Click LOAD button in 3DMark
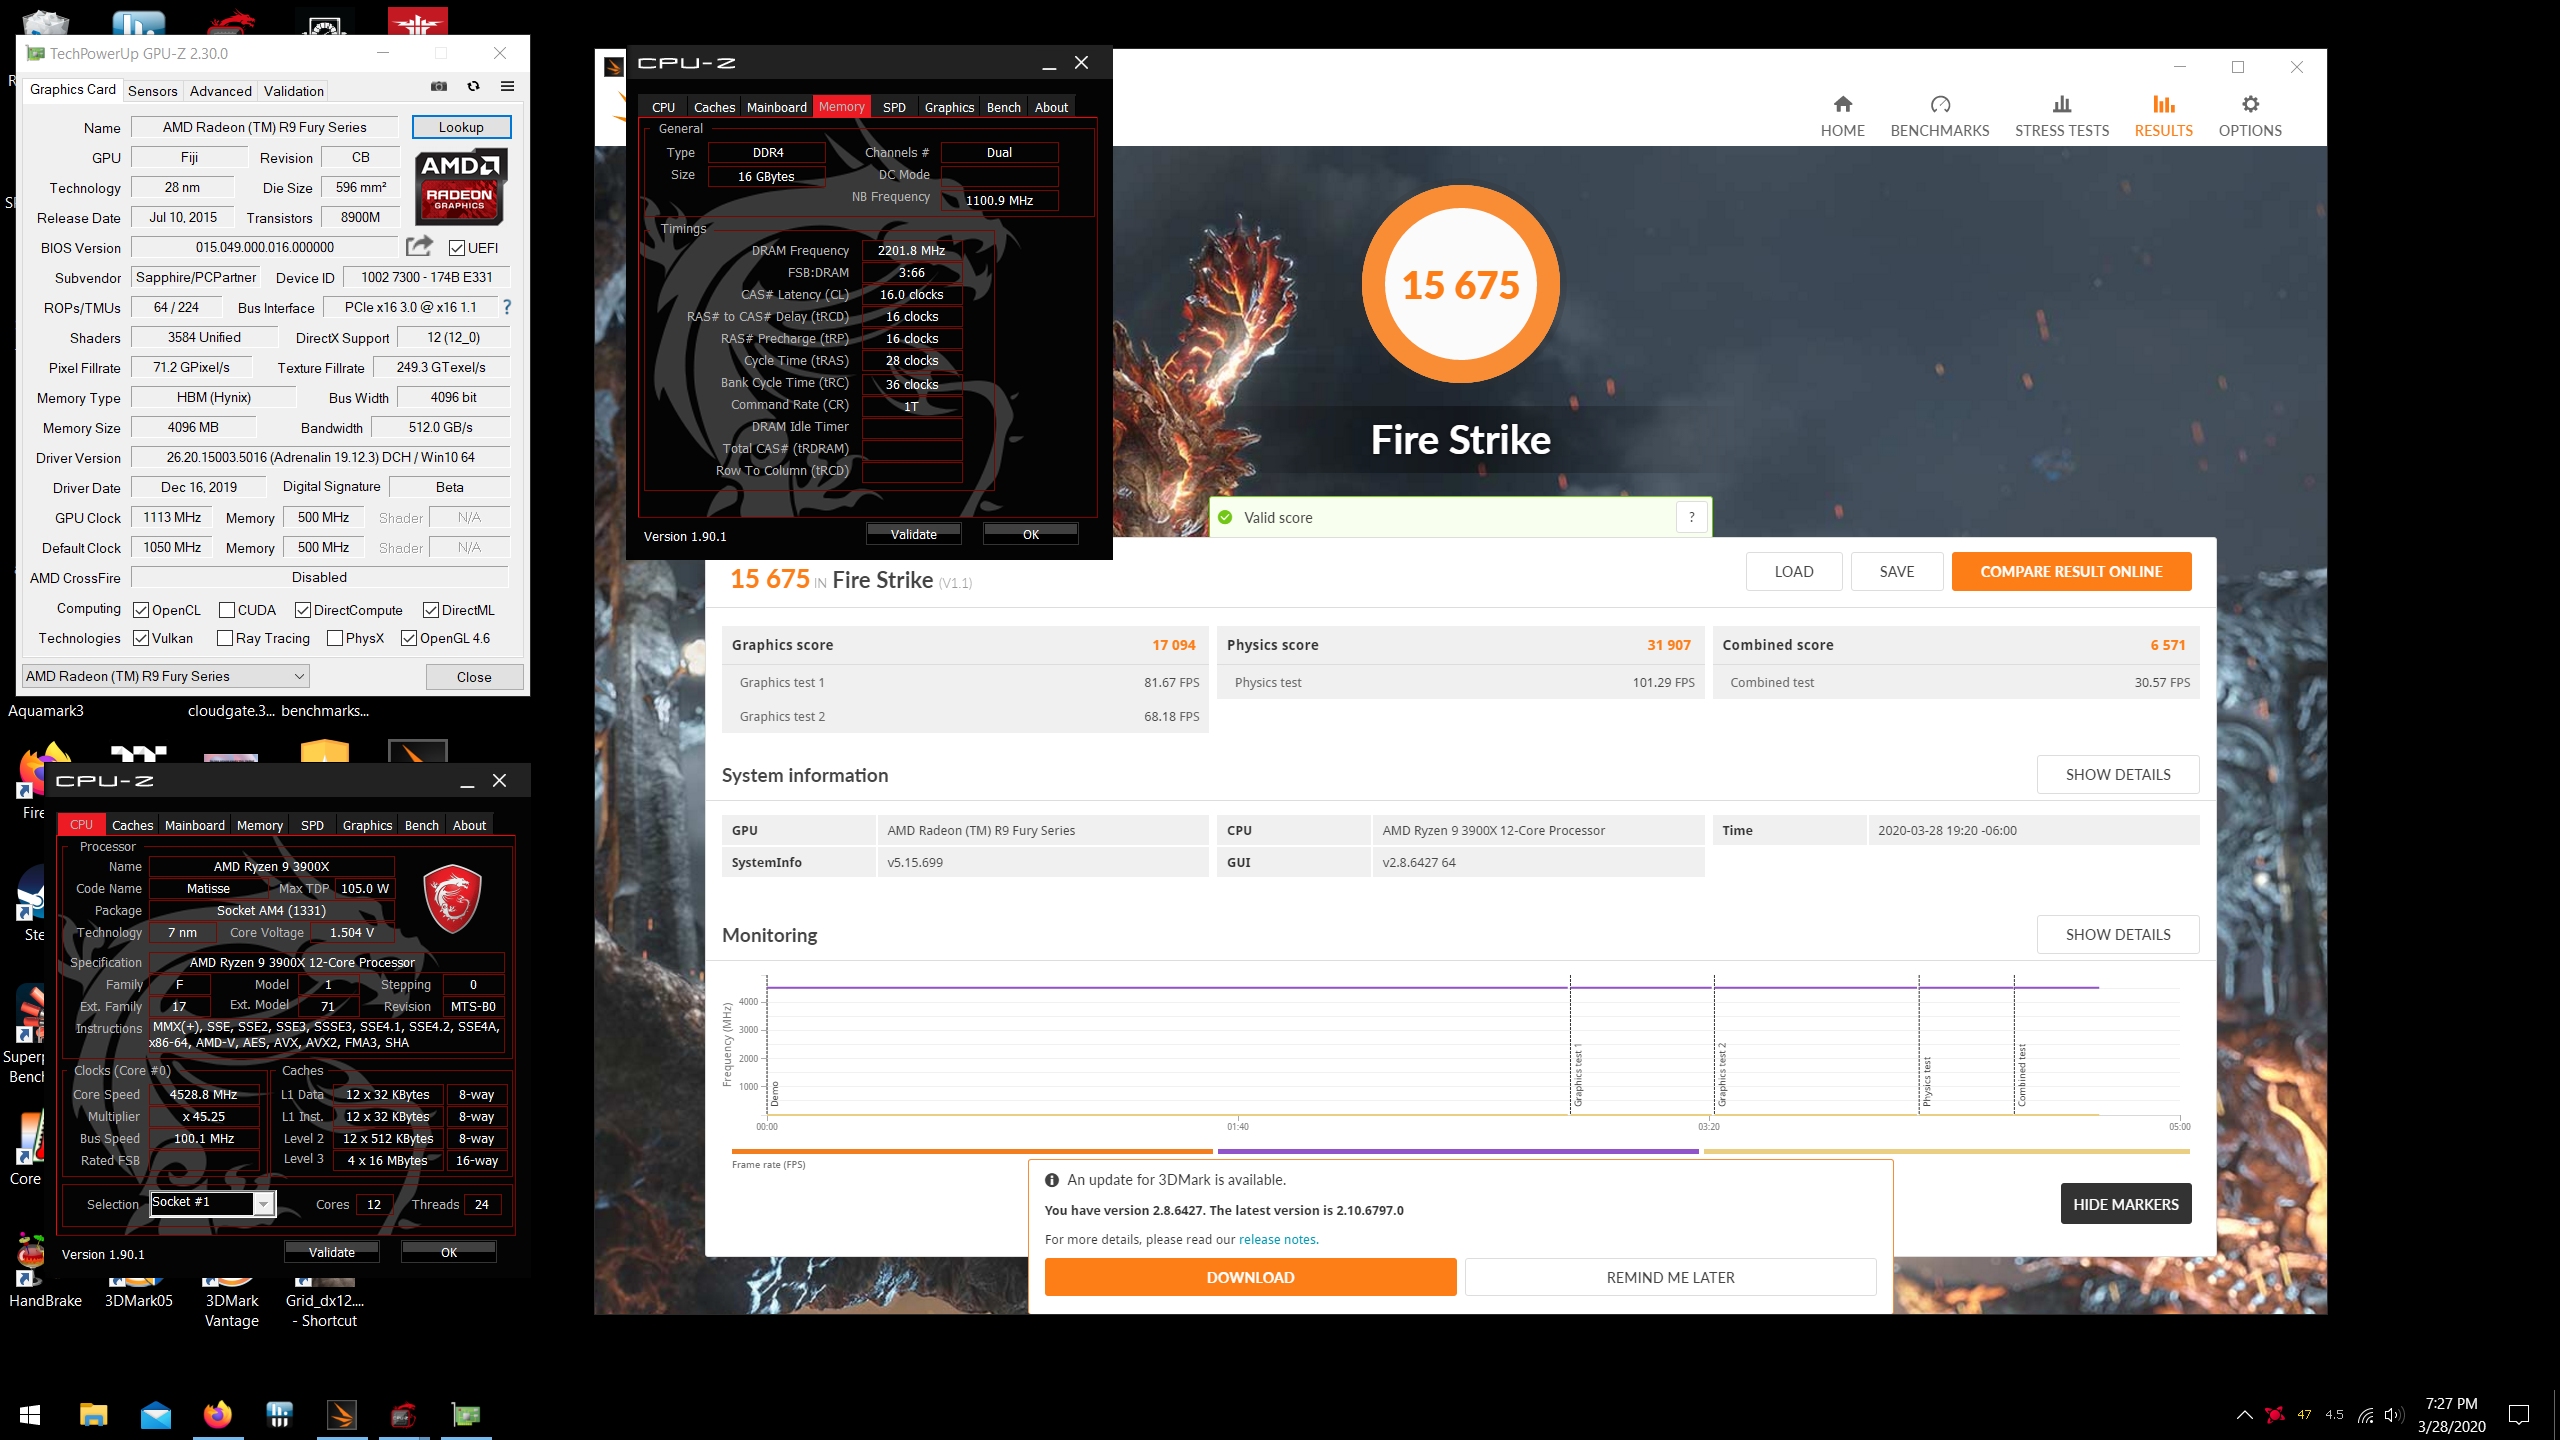This screenshot has width=2560, height=1440. pyautogui.click(x=1793, y=571)
